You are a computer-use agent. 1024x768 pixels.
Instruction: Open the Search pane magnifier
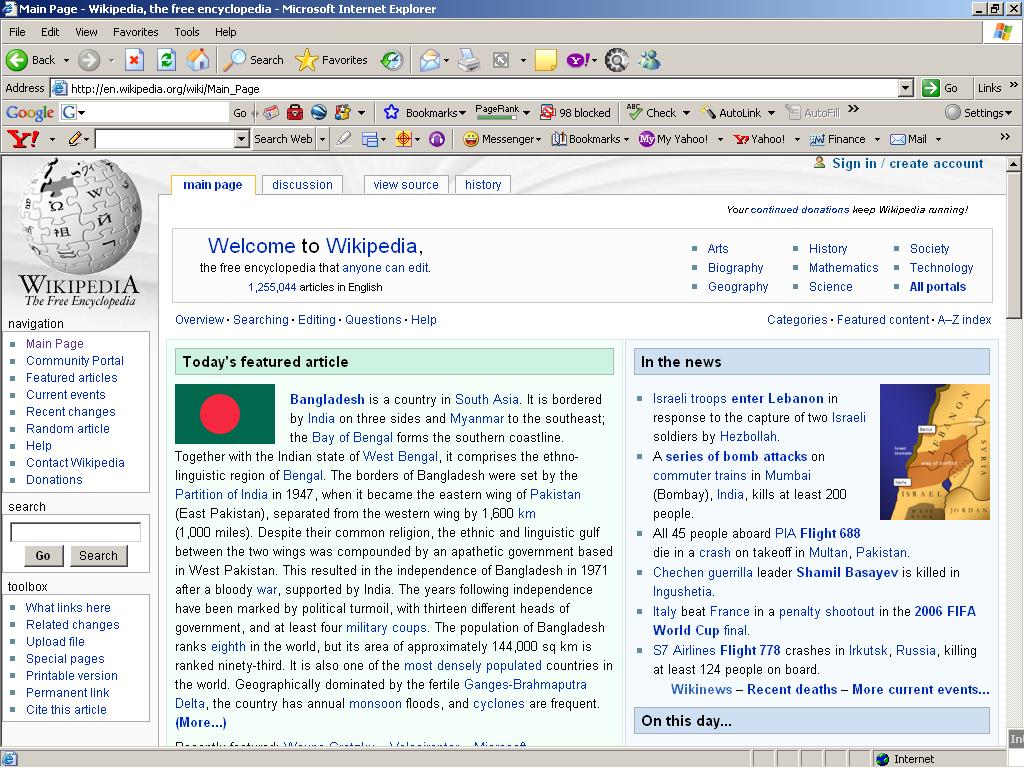[234, 60]
